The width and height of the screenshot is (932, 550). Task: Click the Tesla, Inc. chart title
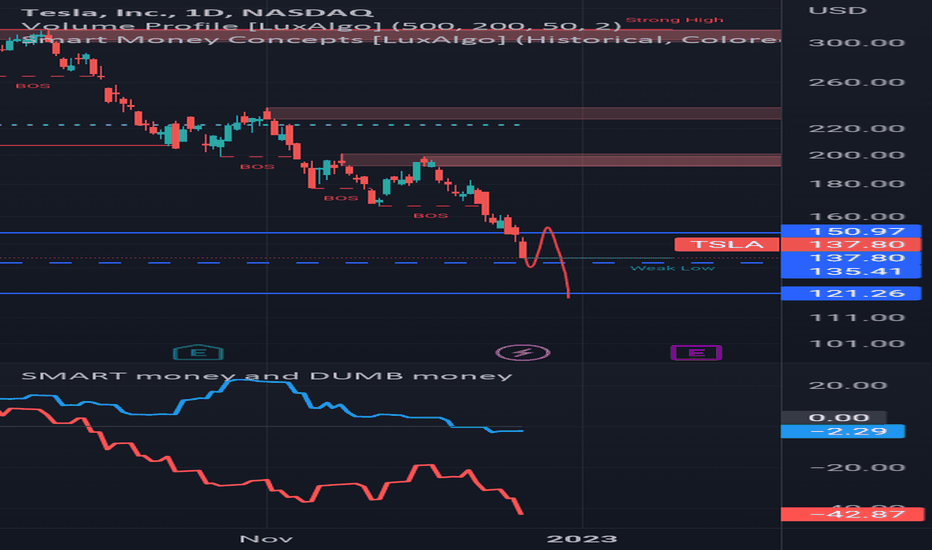(197, 12)
